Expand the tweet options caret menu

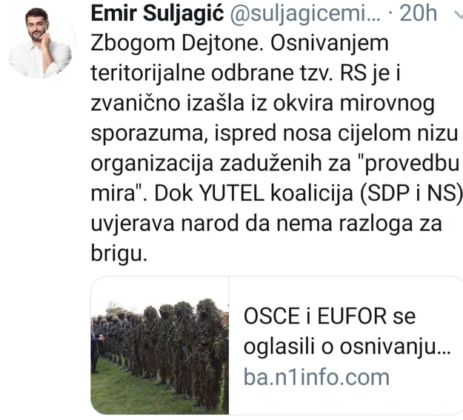(458, 14)
